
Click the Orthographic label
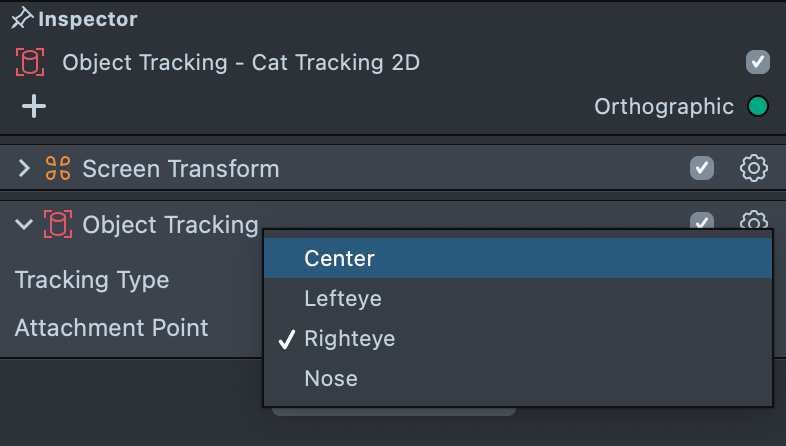coord(663,106)
